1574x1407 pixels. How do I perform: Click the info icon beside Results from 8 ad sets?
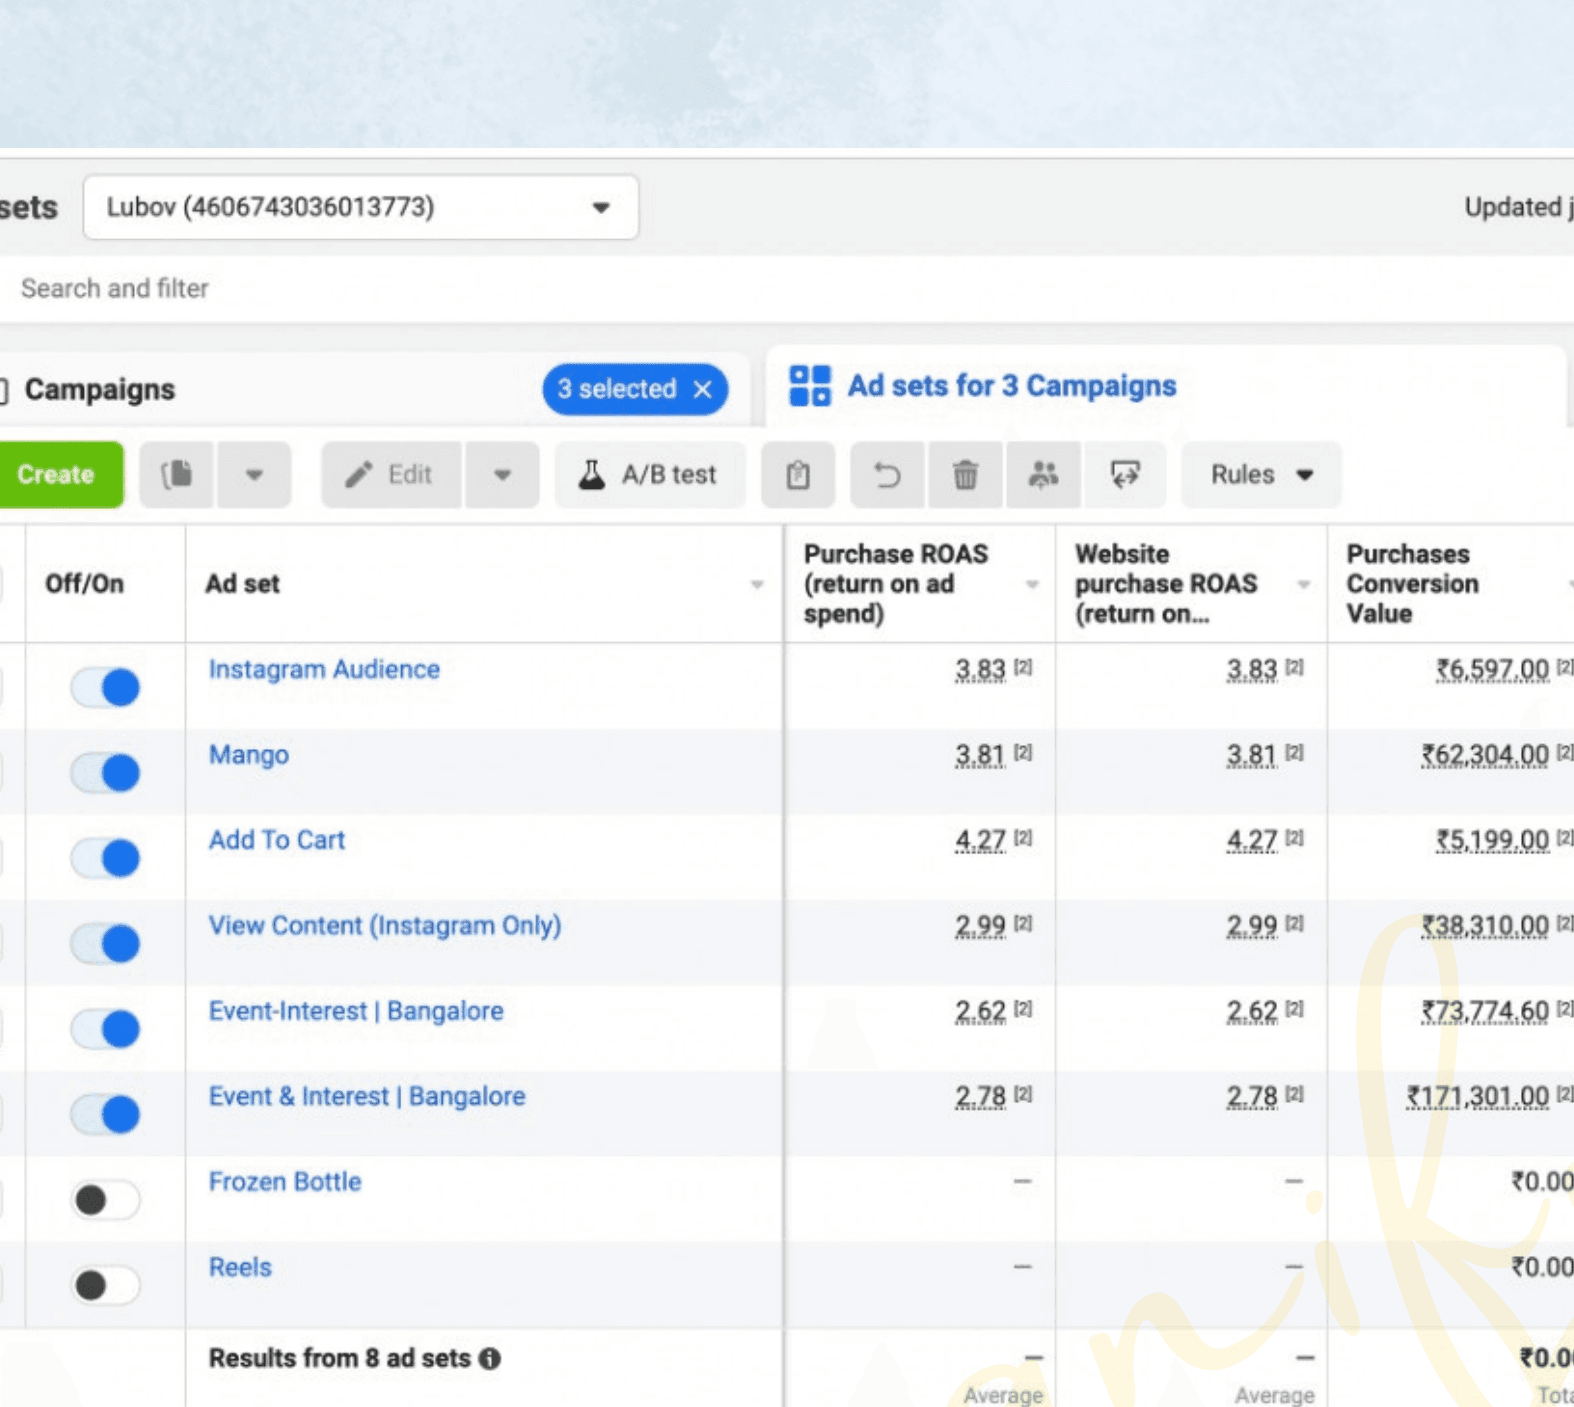click(490, 1358)
